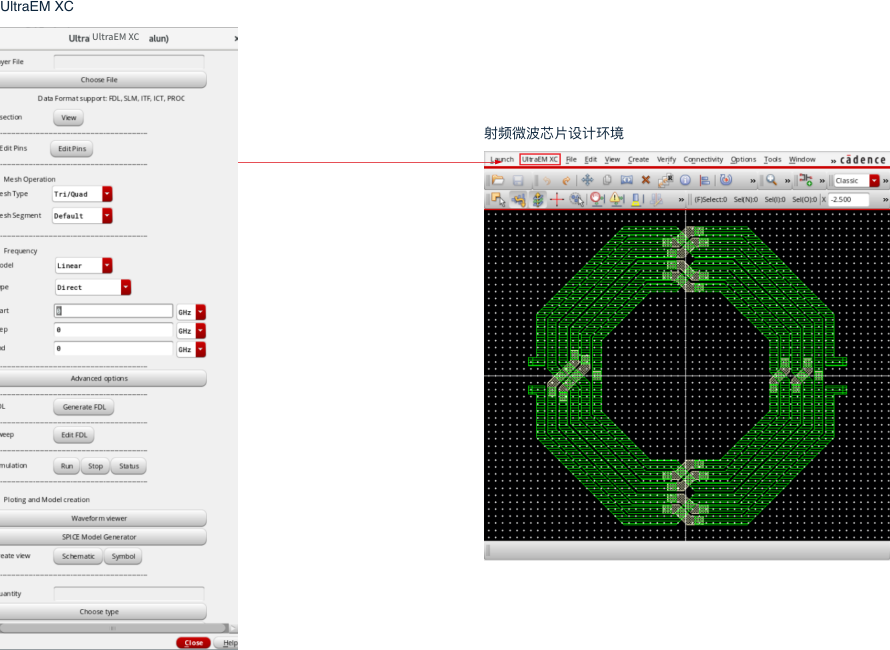Expand the overflow chevron next to the Zoom icon

(x=787, y=181)
